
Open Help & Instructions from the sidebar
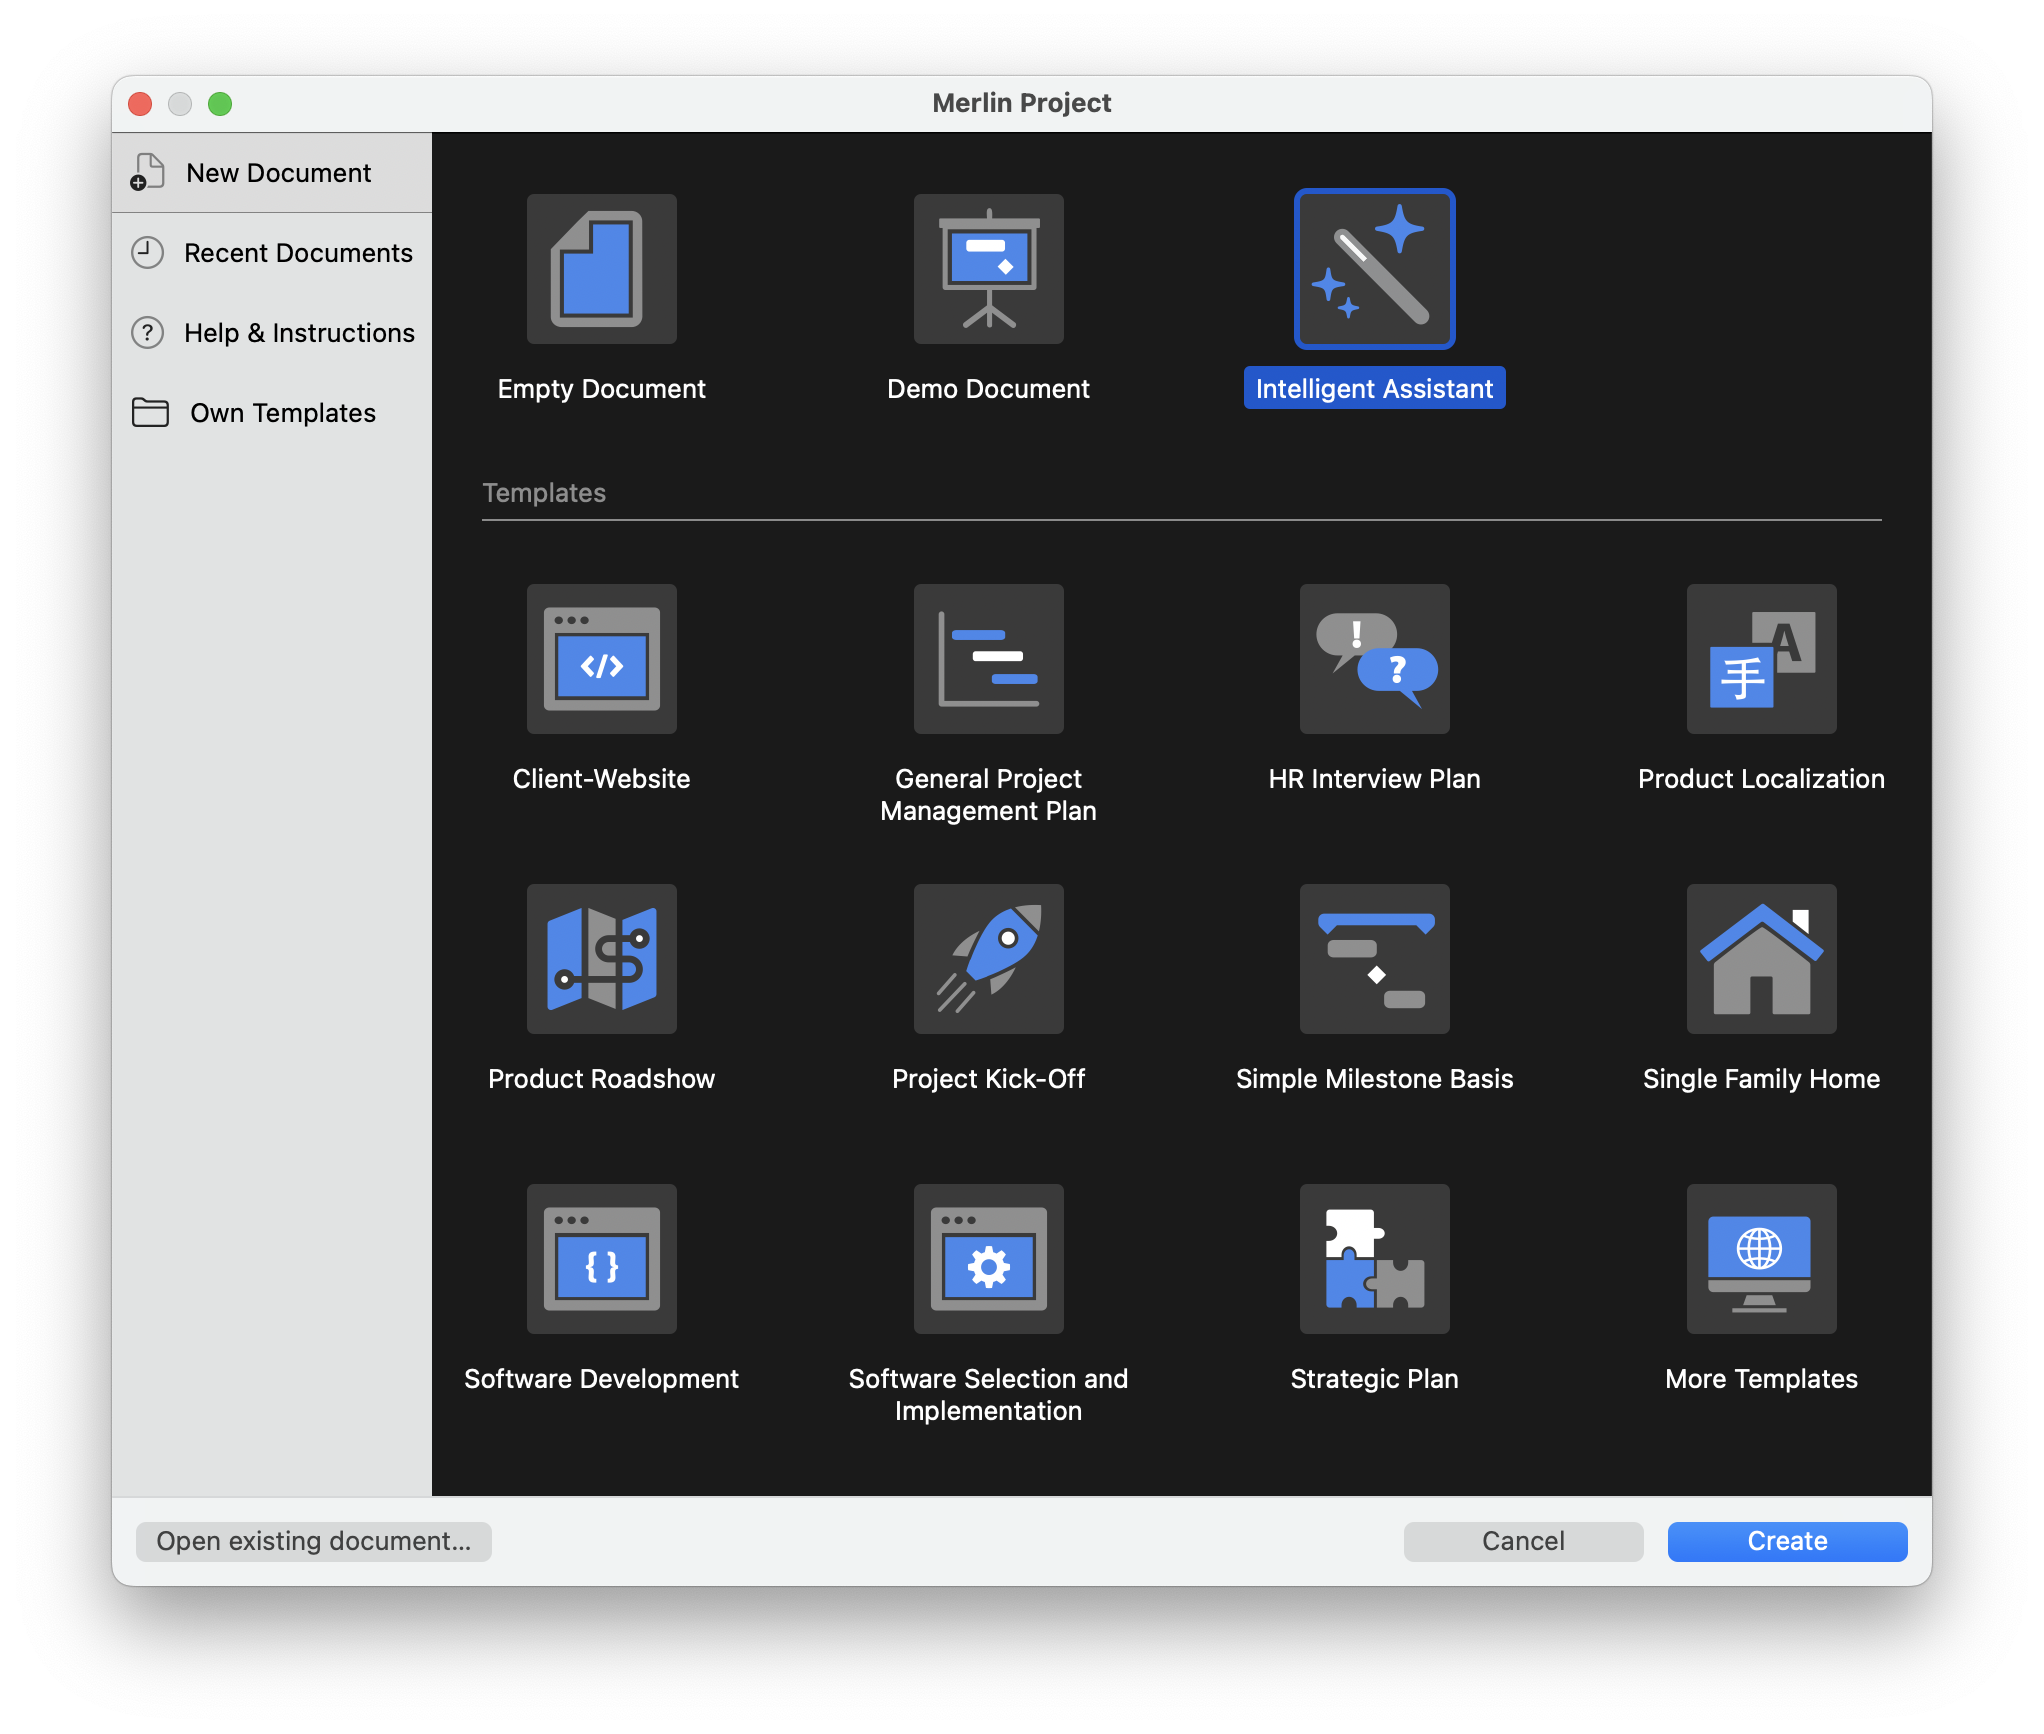point(299,332)
